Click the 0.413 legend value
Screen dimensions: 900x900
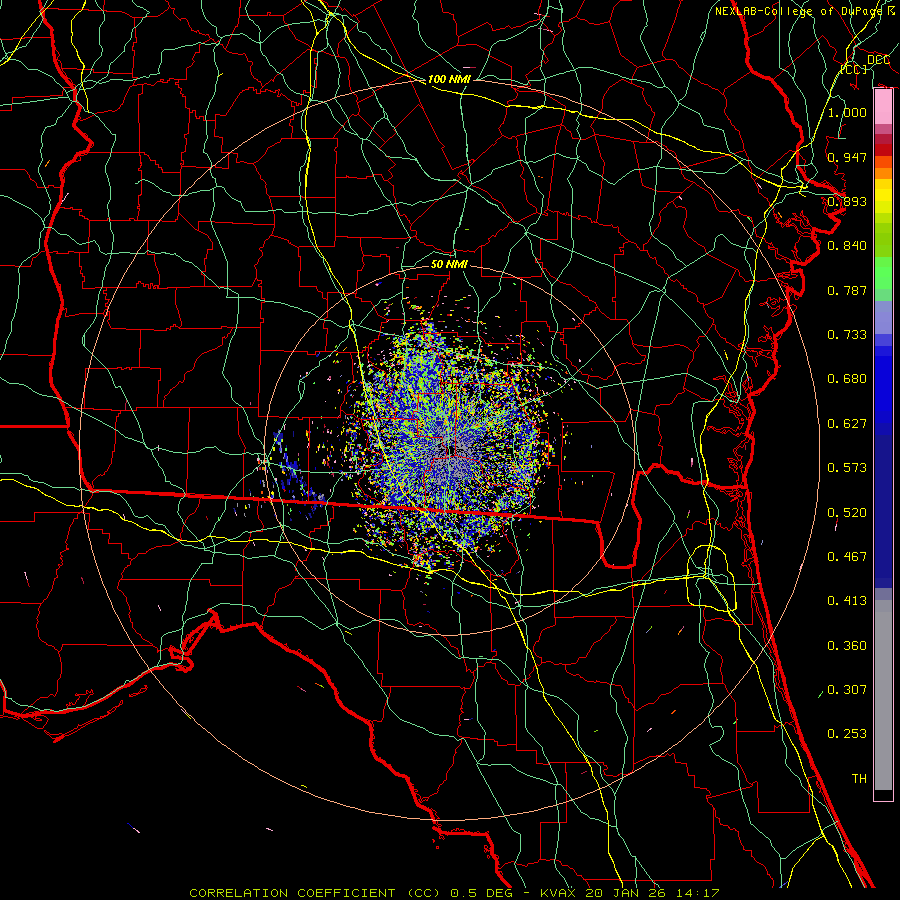point(847,601)
